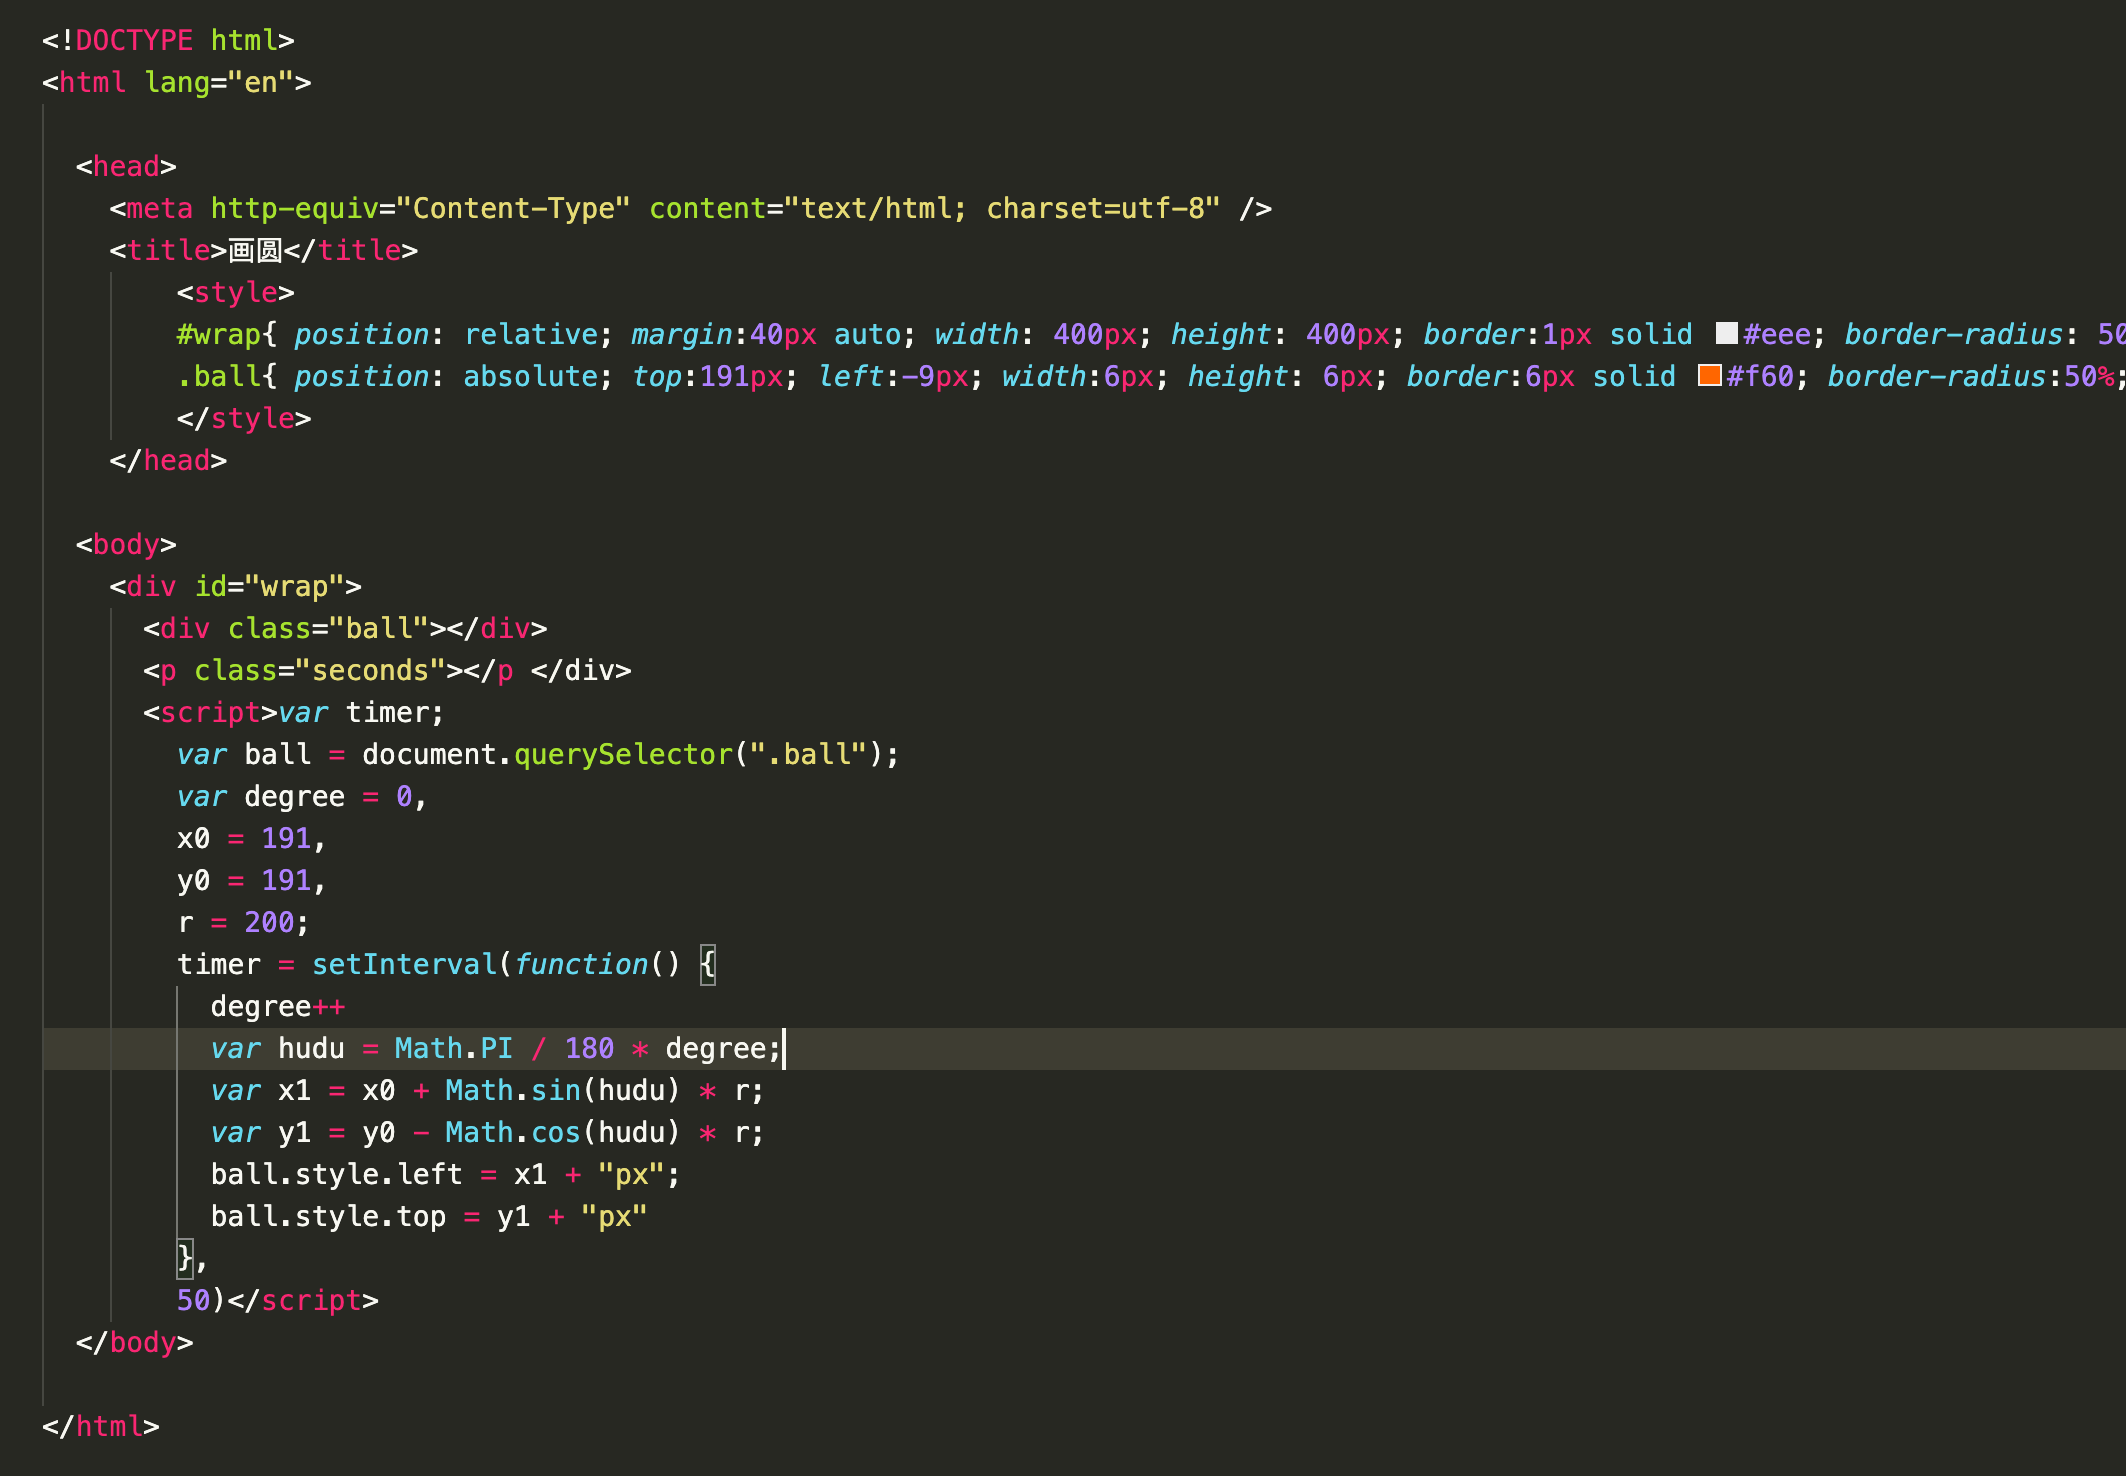Click the closing html tag
The image size is (2126, 1476).
(x=100, y=1426)
